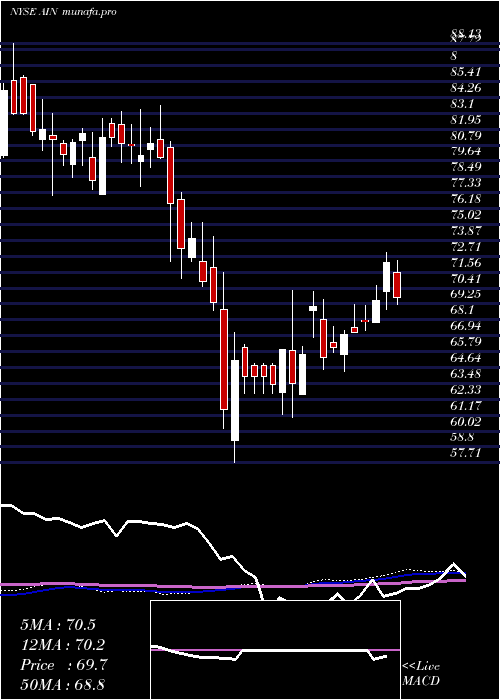The height and width of the screenshot is (700, 500).
Task: Click the 72.71 price level label
Action: click(467, 246)
